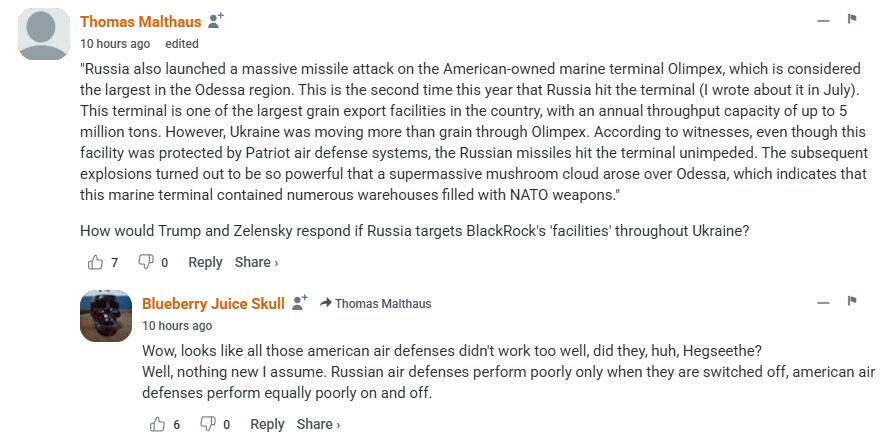The width and height of the screenshot is (896, 438).
Task: Upvote Thomas Malthaus's comment
Action: click(x=96, y=262)
